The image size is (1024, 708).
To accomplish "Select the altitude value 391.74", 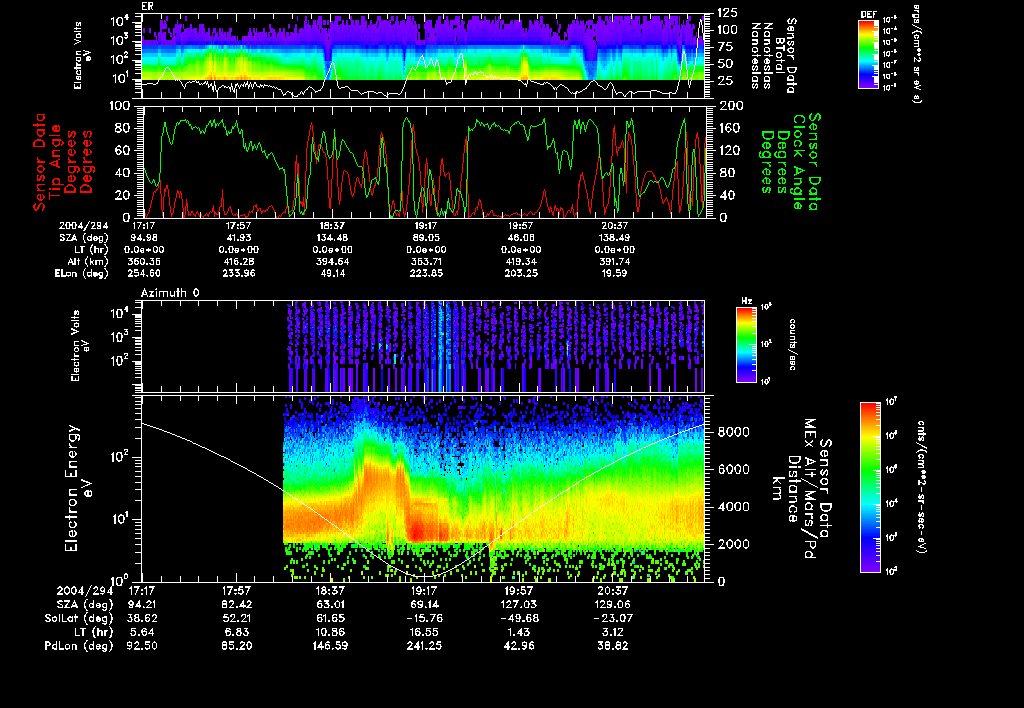I will click(x=614, y=261).
